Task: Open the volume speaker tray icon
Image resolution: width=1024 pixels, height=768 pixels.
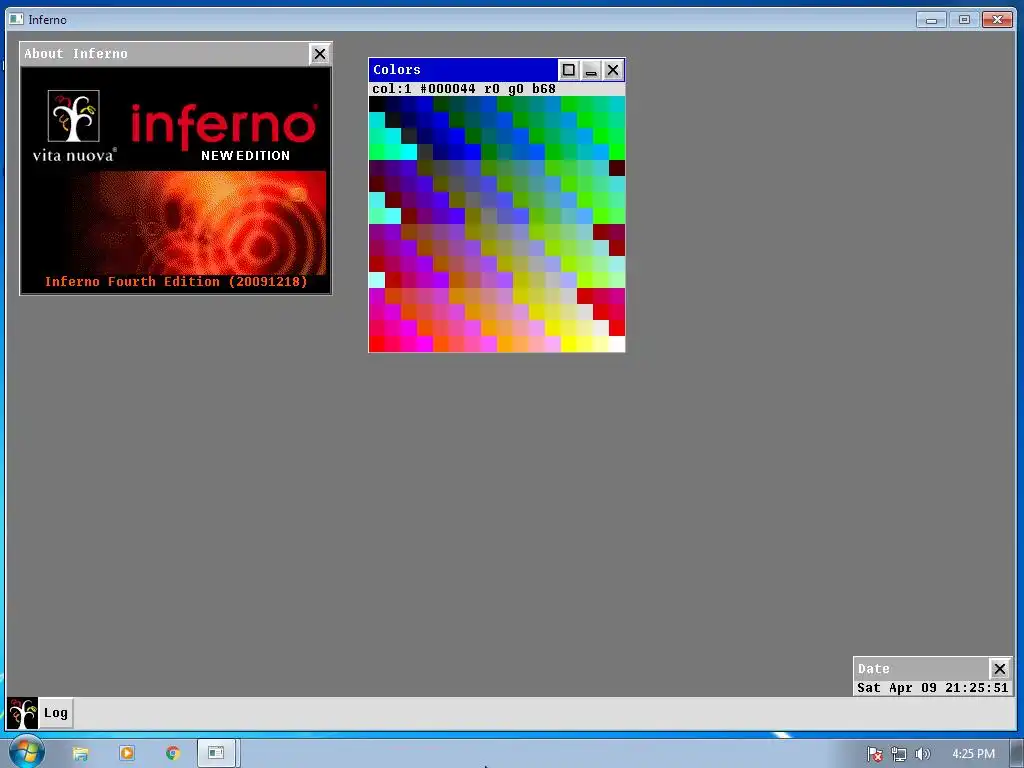Action: (x=922, y=754)
